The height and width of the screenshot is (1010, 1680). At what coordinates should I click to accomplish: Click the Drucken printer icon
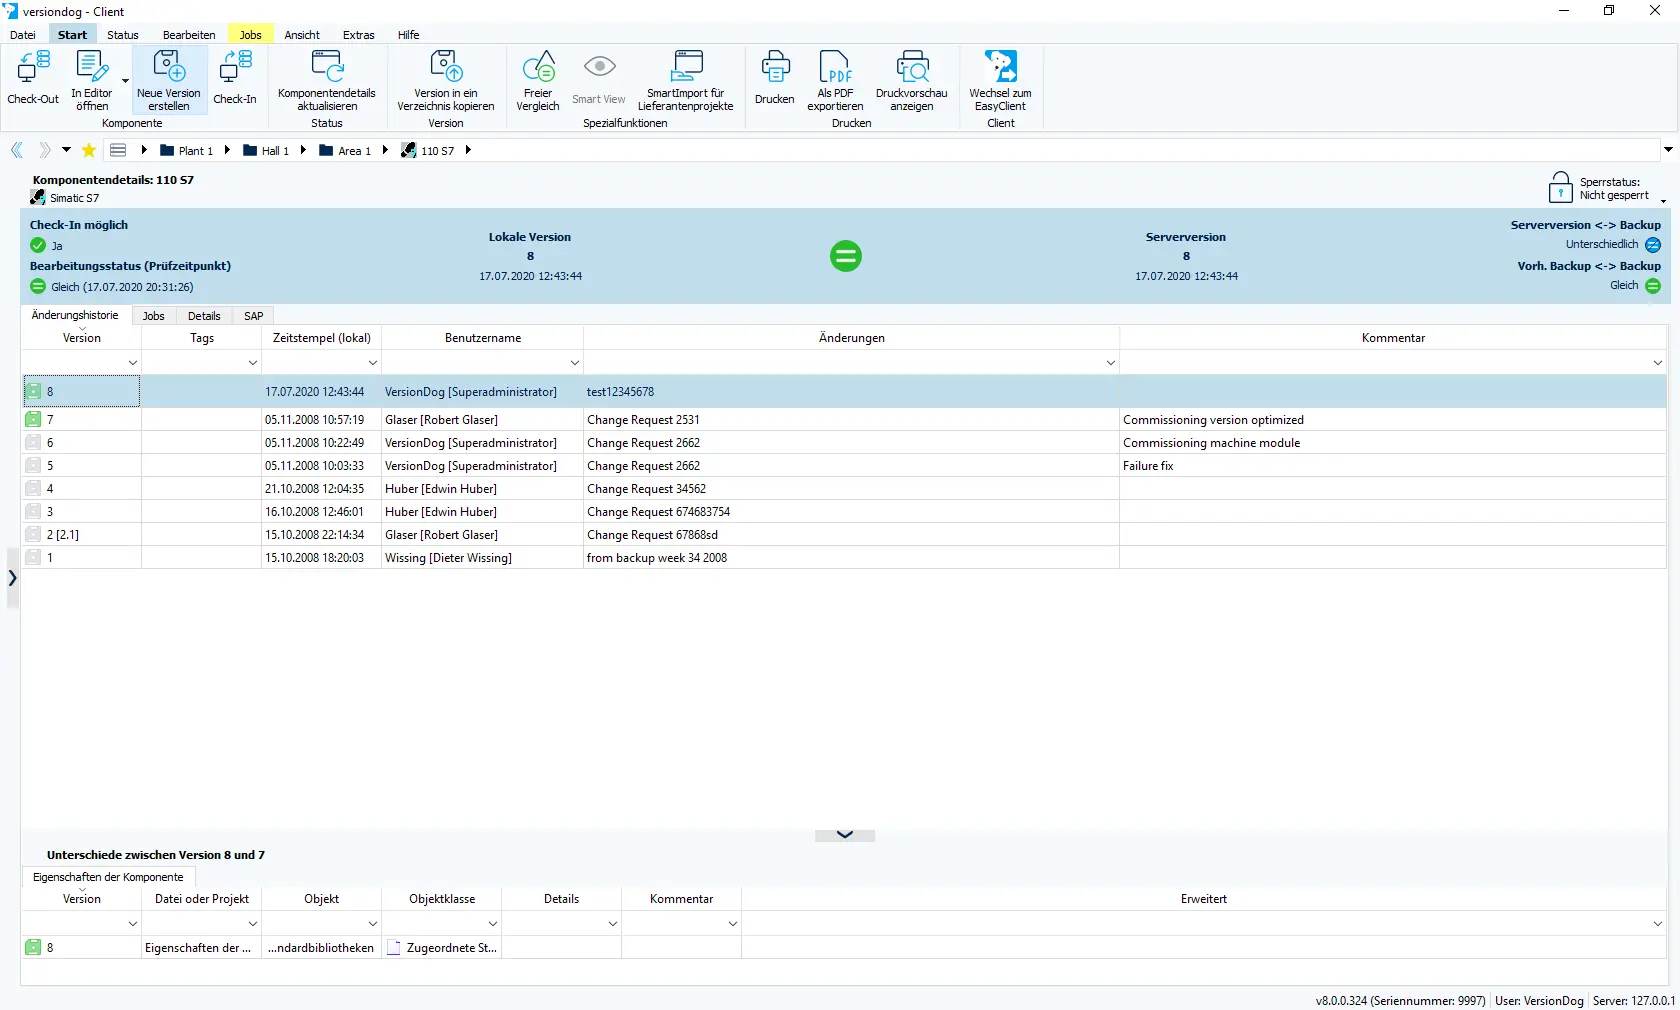click(775, 67)
